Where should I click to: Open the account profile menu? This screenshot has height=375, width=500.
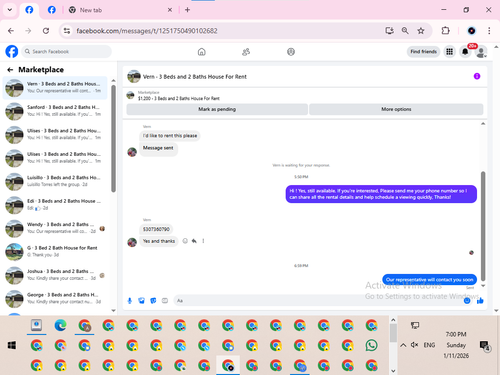point(481,52)
